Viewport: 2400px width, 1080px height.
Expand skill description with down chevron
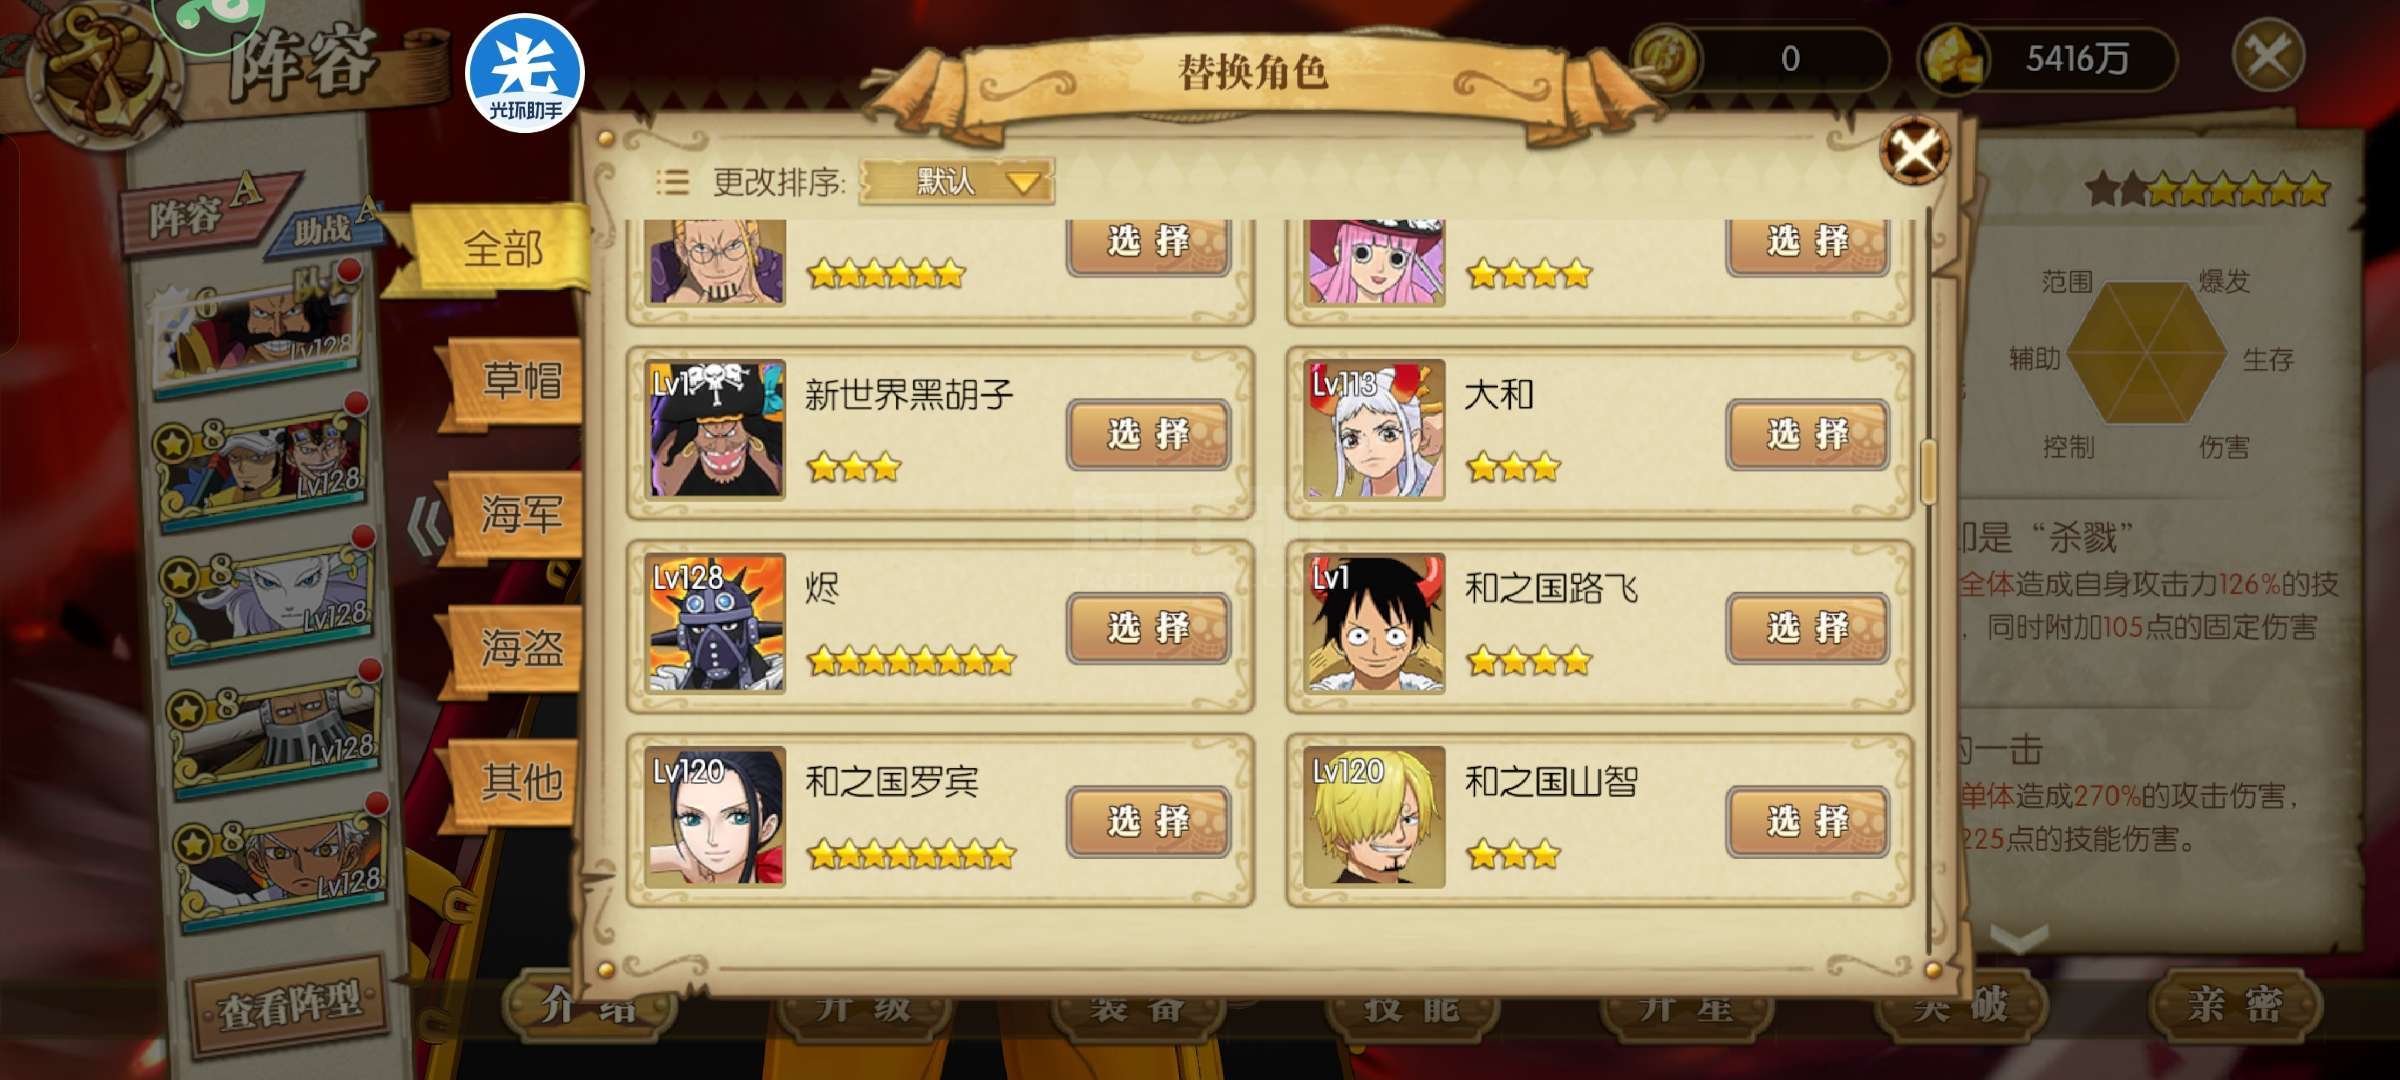[x=2020, y=938]
